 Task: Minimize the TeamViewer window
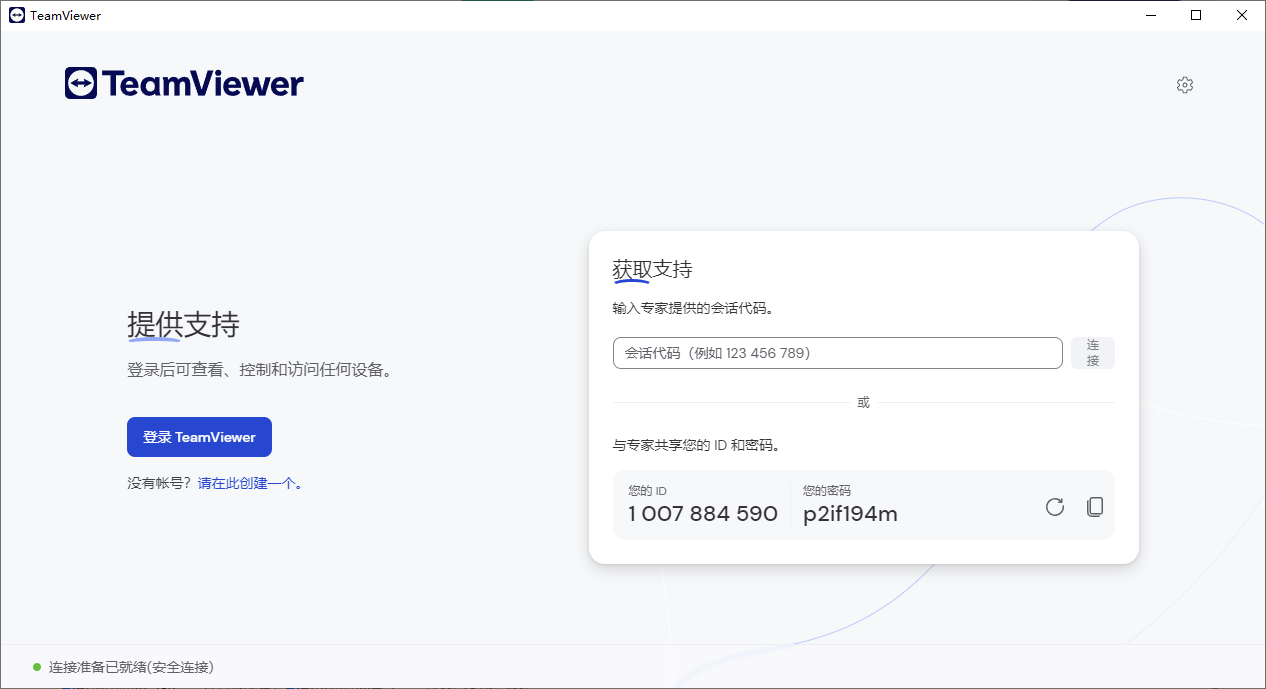tap(1148, 15)
